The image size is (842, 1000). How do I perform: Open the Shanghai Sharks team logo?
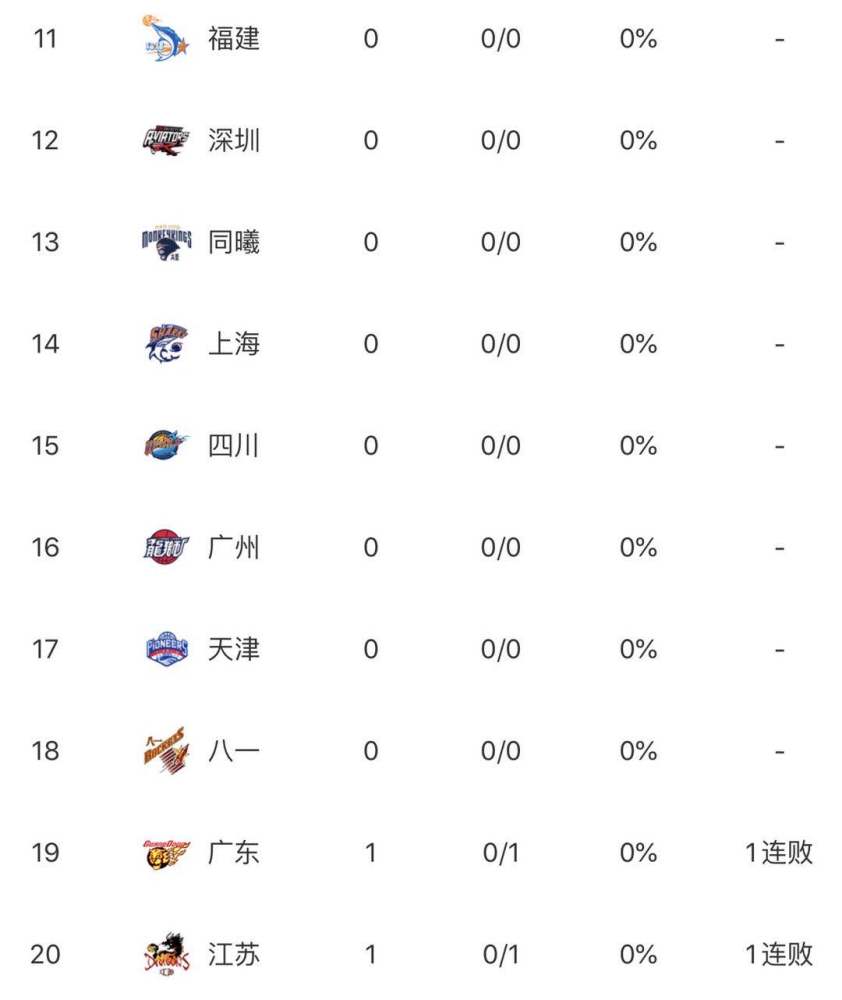(166, 344)
